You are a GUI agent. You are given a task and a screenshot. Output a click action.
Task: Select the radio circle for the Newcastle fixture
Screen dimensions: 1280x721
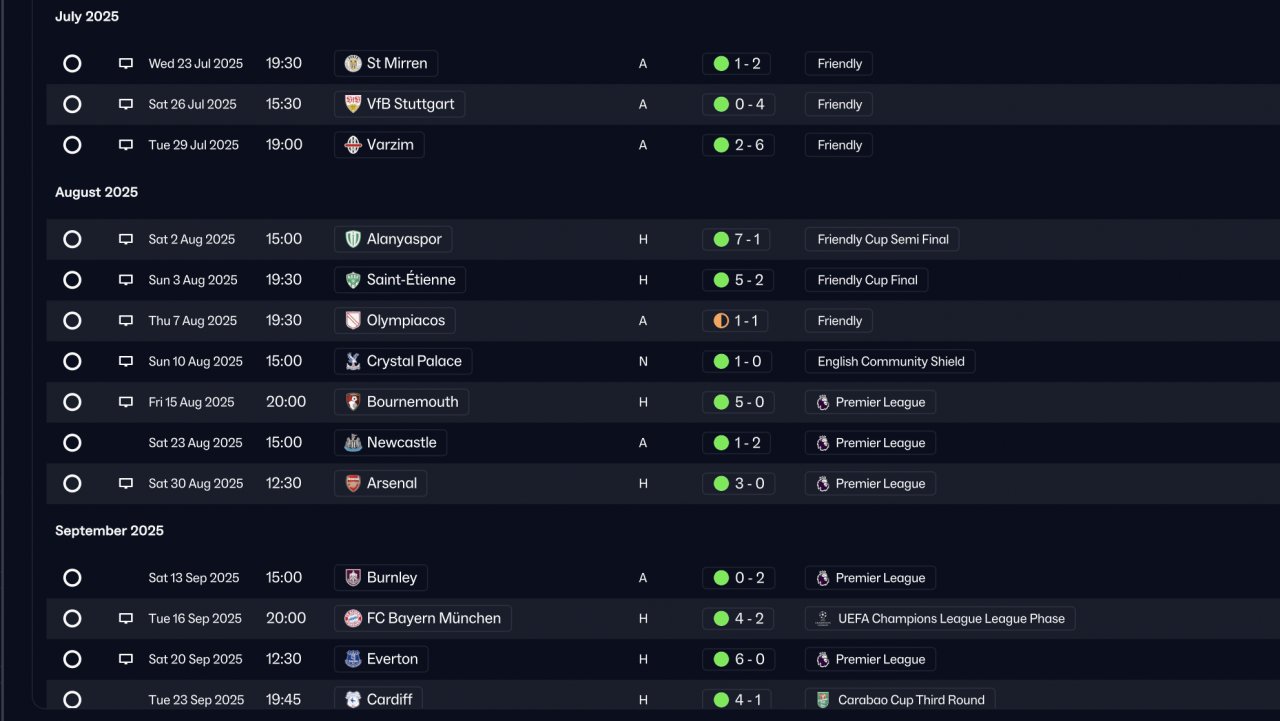click(x=72, y=443)
